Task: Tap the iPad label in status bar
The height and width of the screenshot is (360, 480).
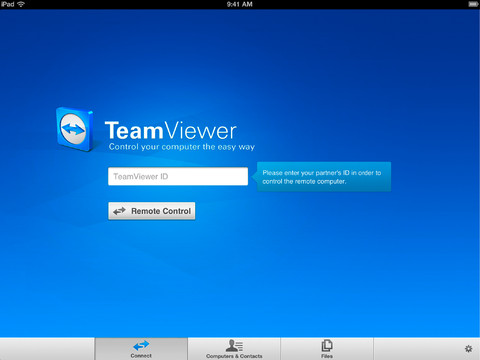Action: click(x=7, y=4)
